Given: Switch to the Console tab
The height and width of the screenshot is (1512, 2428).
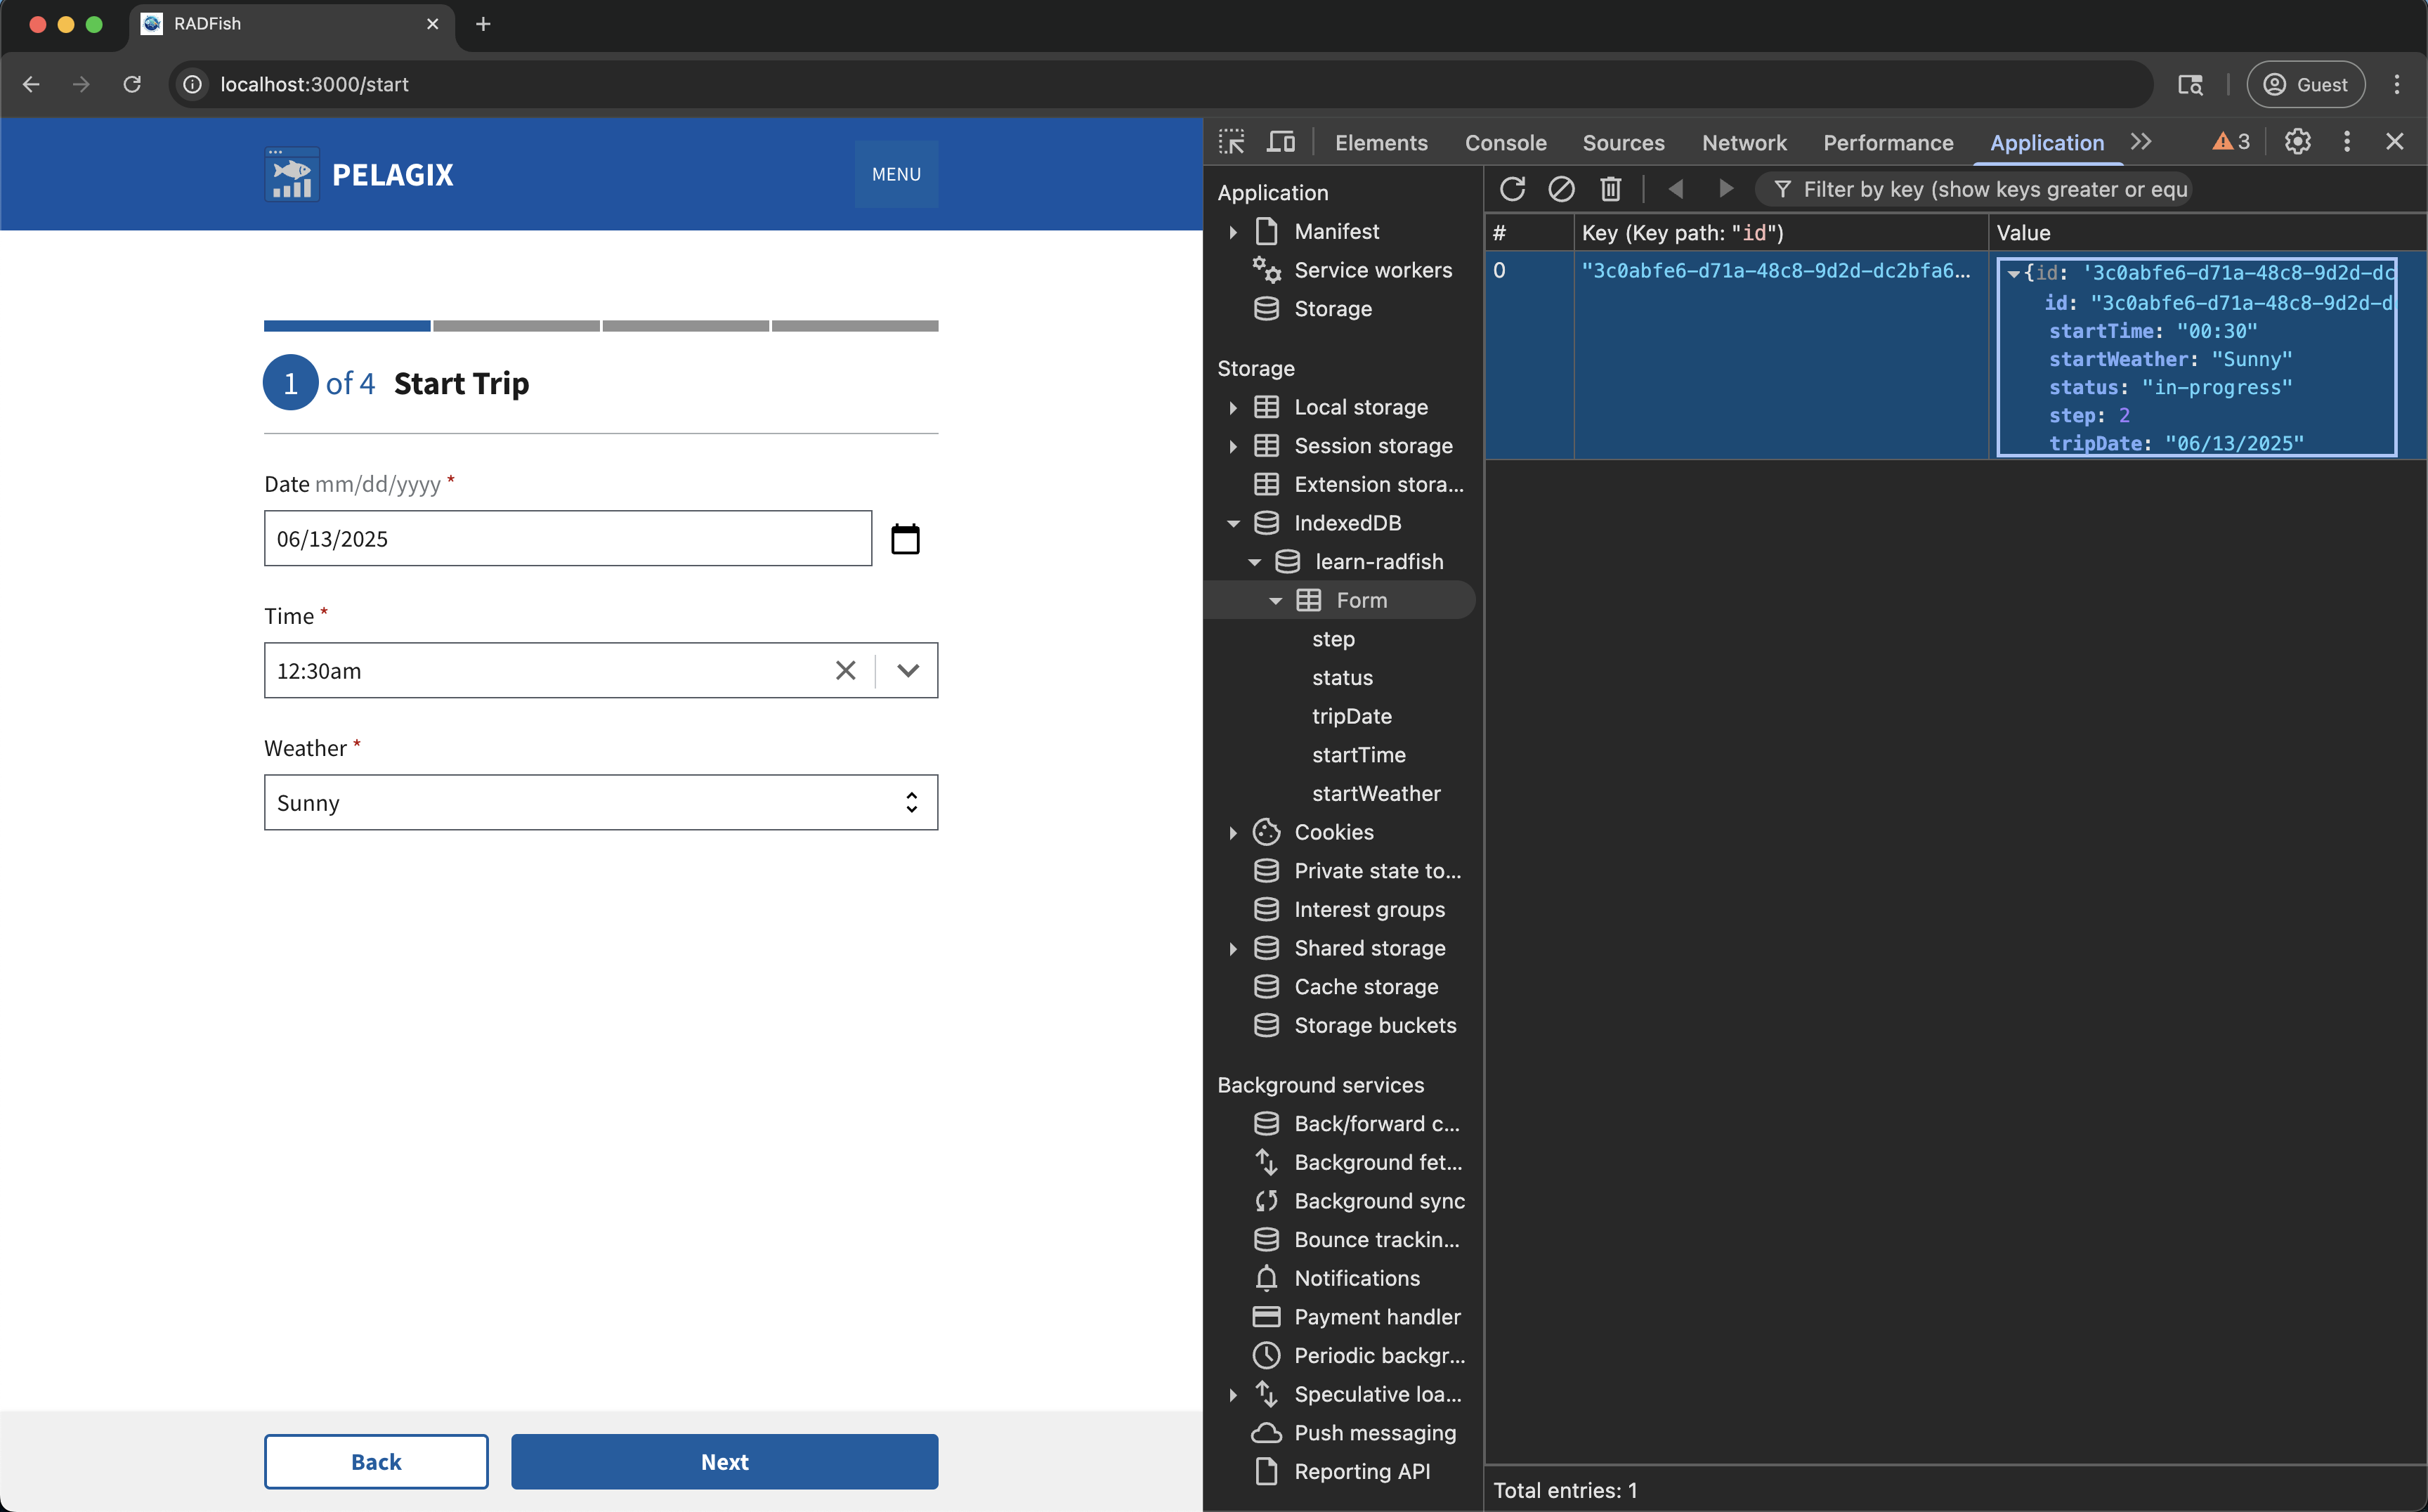Looking at the screenshot, I should click(1505, 142).
